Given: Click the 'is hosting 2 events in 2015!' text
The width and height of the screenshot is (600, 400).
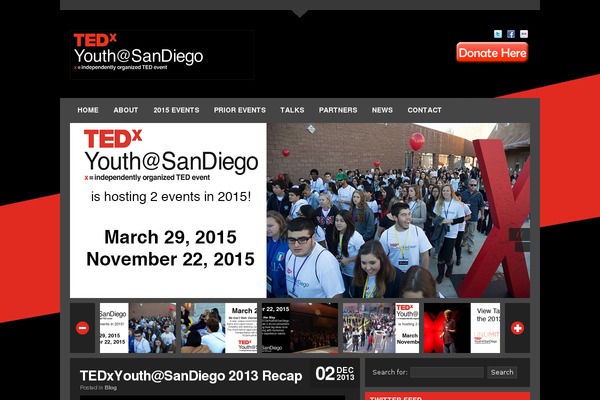Looking at the screenshot, I should click(x=171, y=197).
